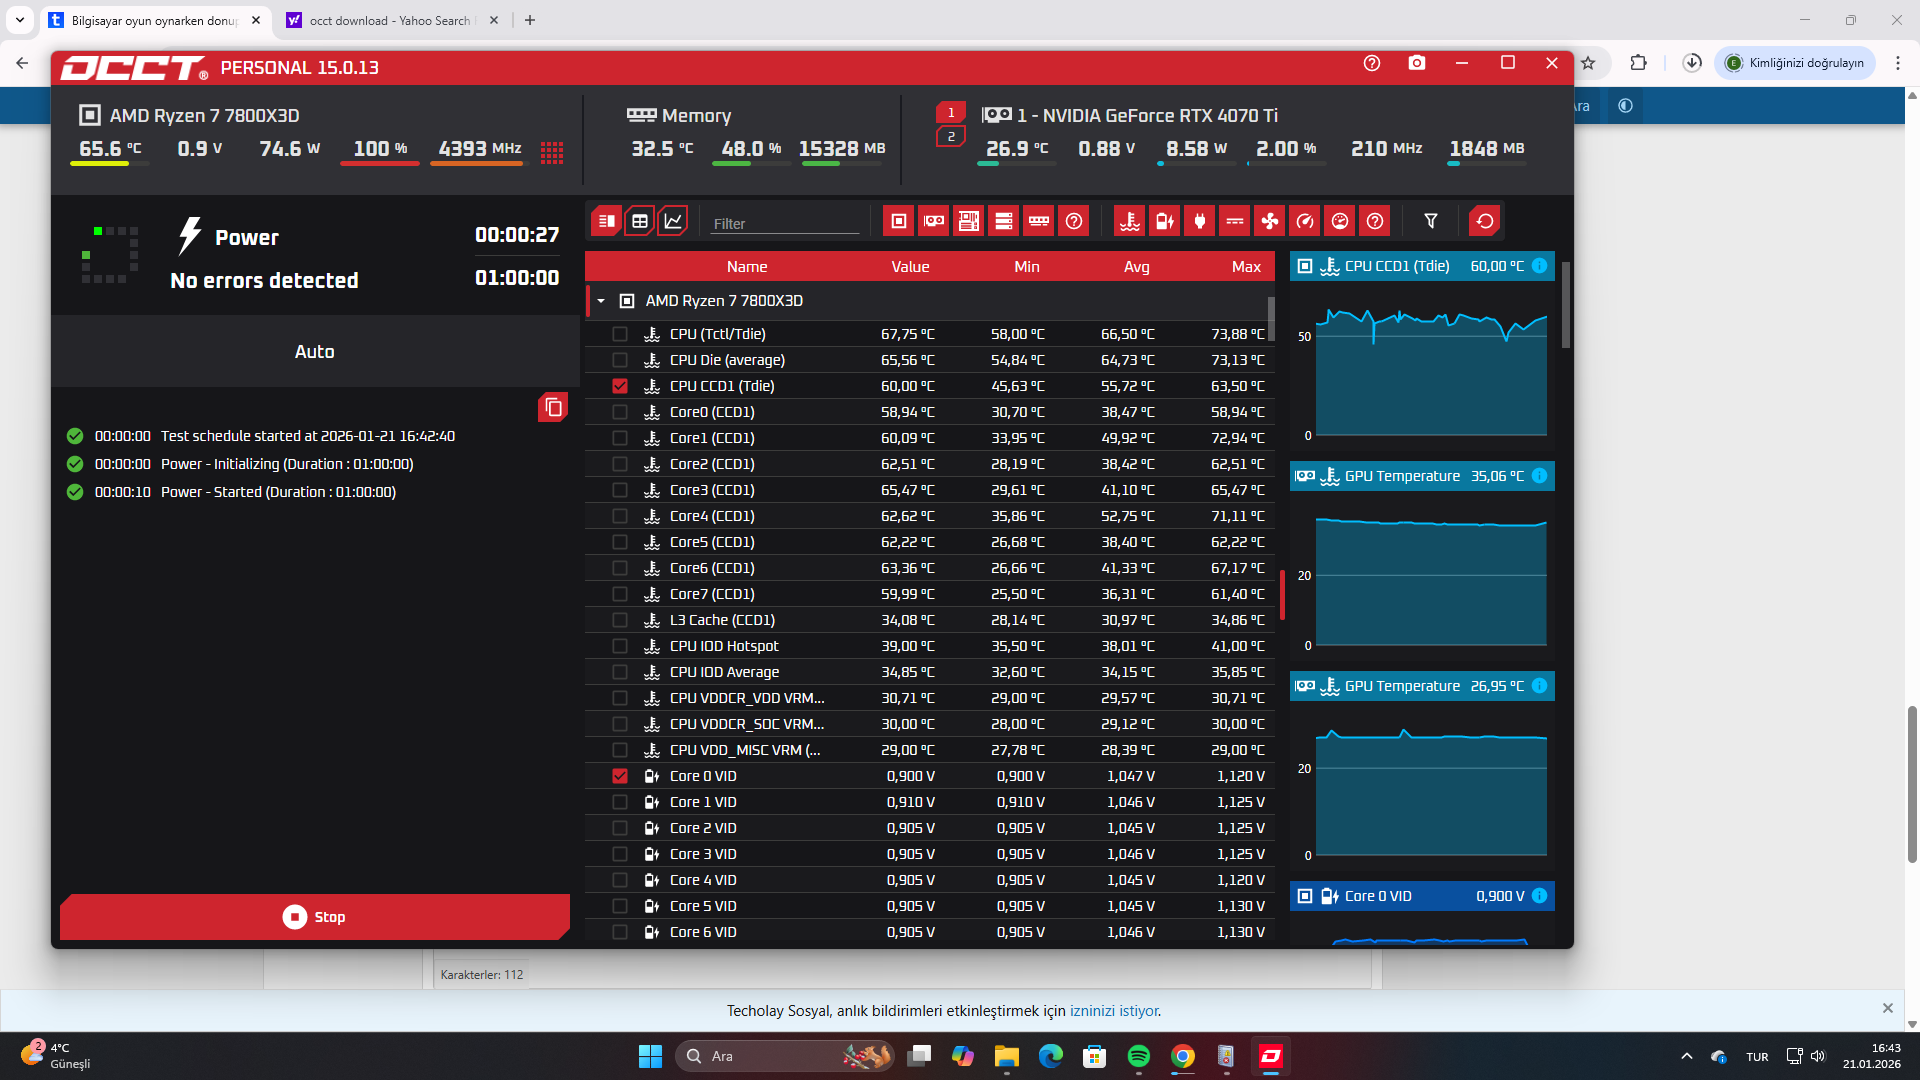Check the CPU (Tctl/Tdie) row checkbox
The height and width of the screenshot is (1080, 1920).
click(x=620, y=334)
